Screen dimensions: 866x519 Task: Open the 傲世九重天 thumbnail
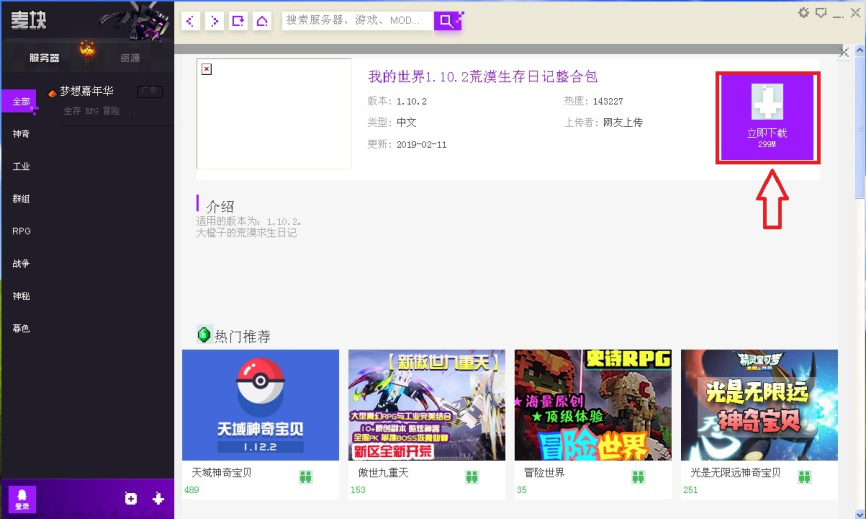click(x=426, y=405)
